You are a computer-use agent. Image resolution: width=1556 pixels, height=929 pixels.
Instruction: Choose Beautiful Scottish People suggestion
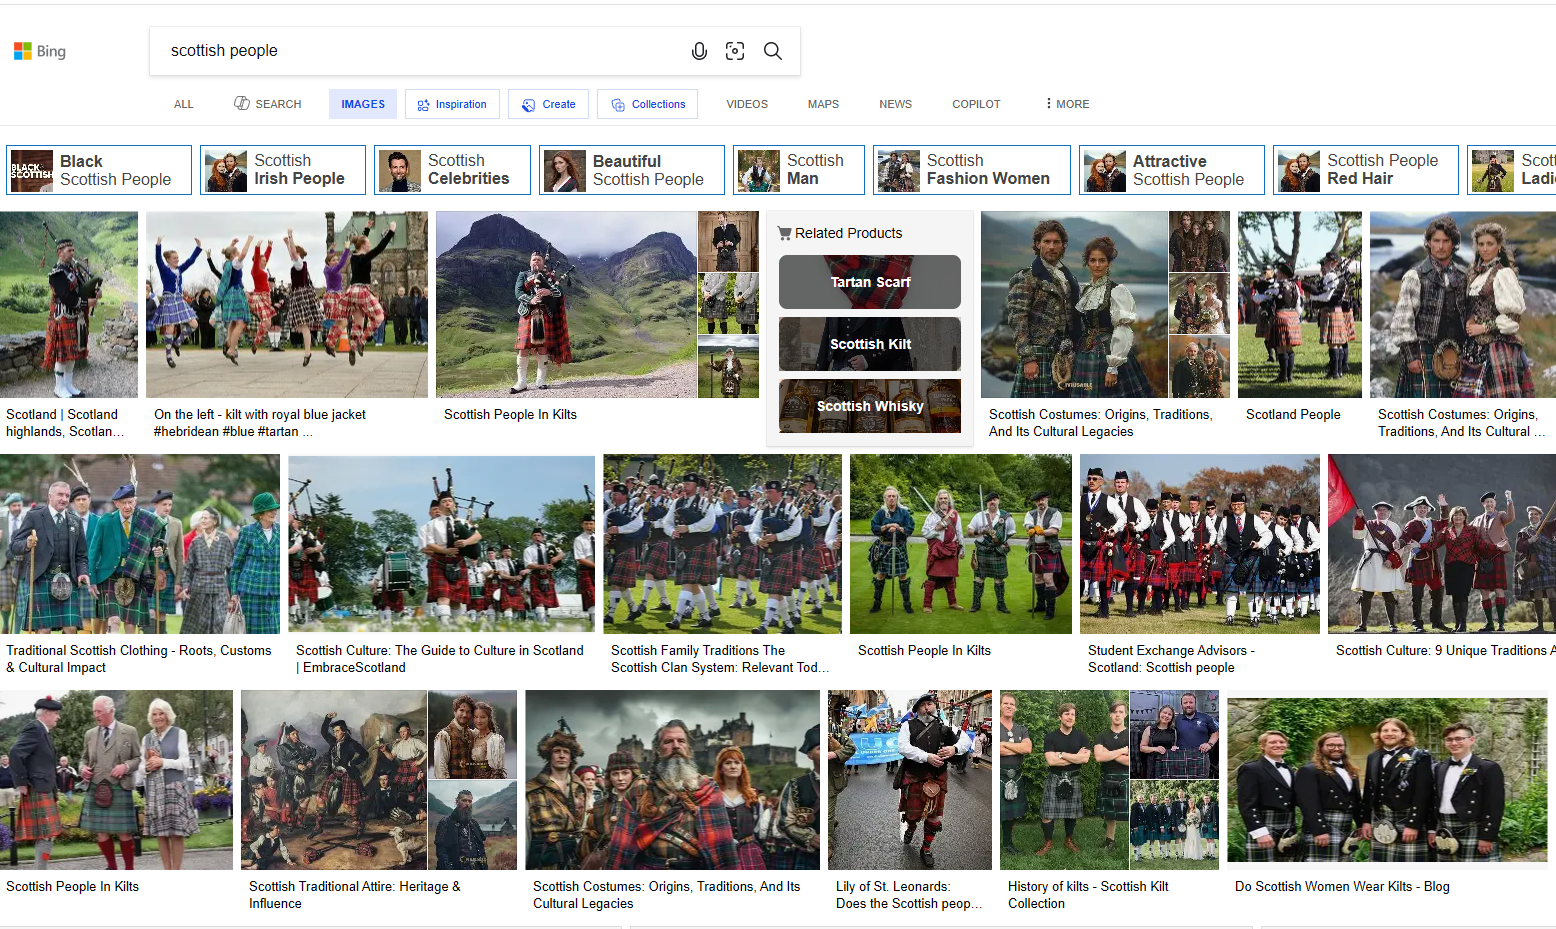coord(632,170)
